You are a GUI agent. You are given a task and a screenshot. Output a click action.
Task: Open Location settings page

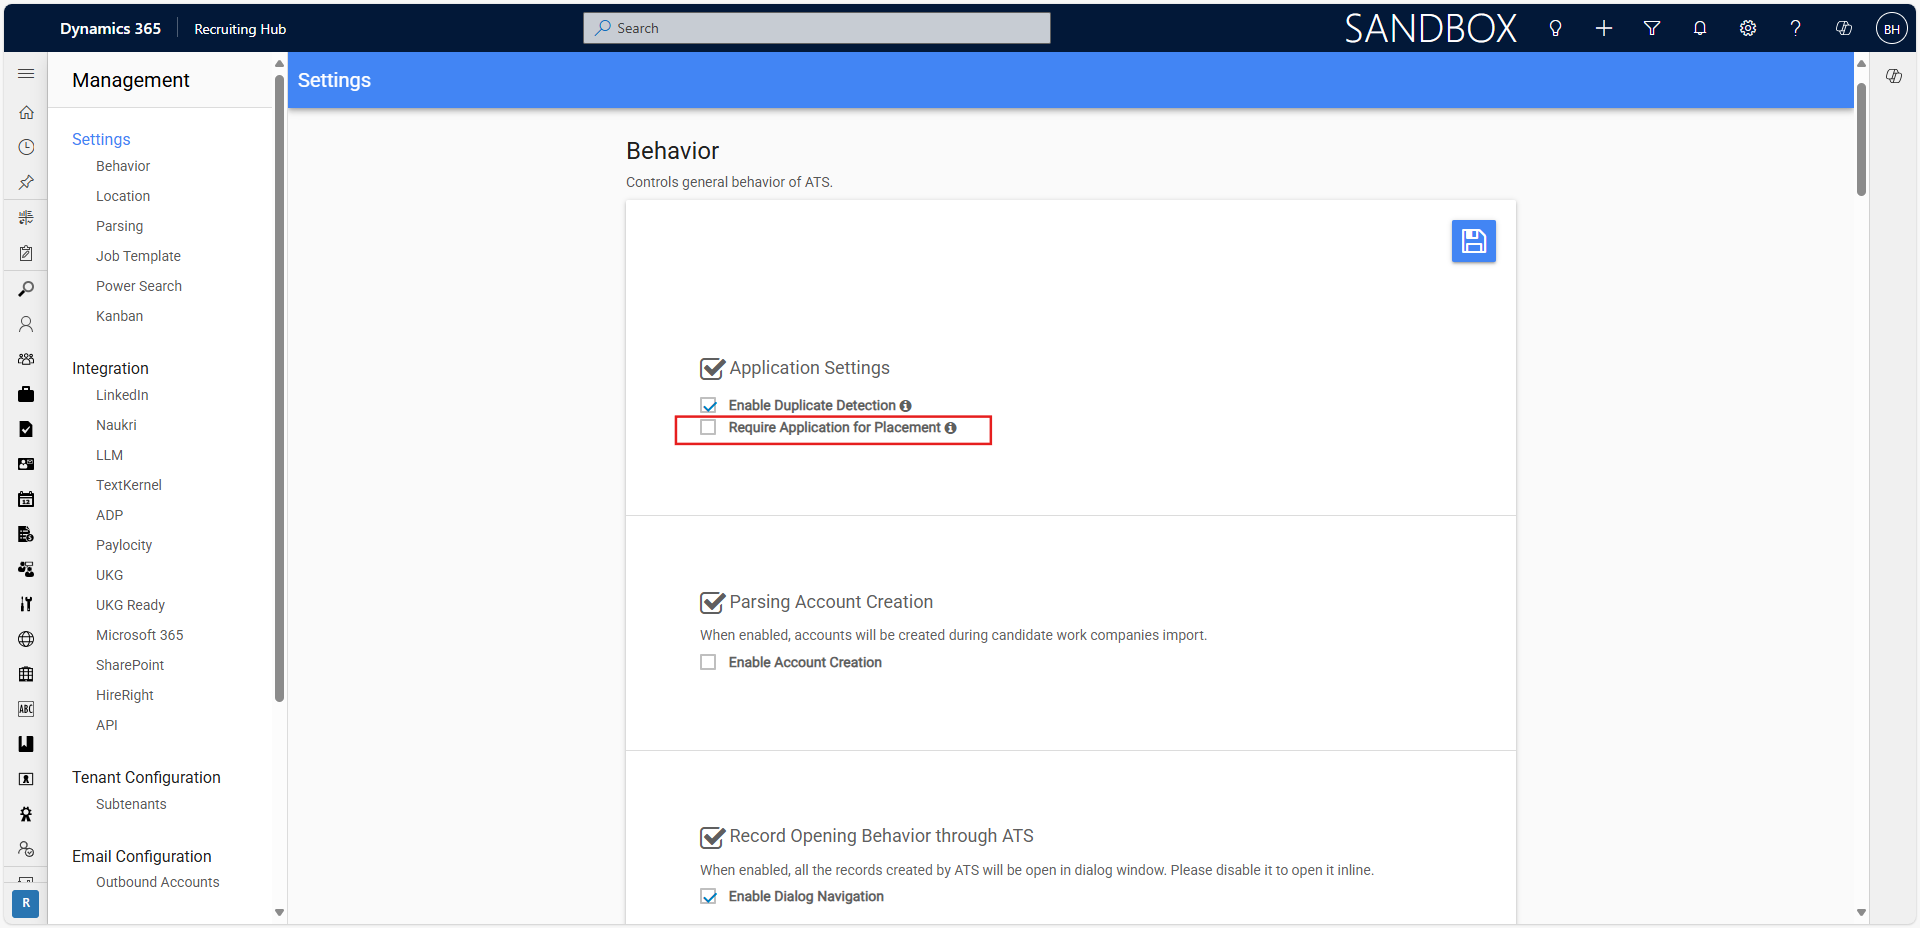(123, 196)
